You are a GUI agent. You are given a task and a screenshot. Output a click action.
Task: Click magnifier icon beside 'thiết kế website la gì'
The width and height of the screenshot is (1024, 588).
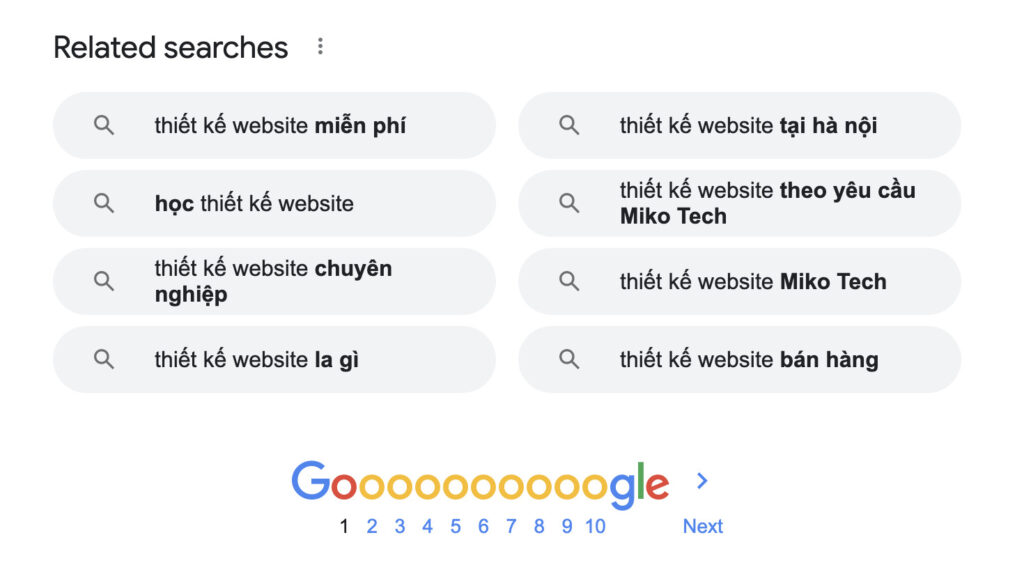(104, 359)
